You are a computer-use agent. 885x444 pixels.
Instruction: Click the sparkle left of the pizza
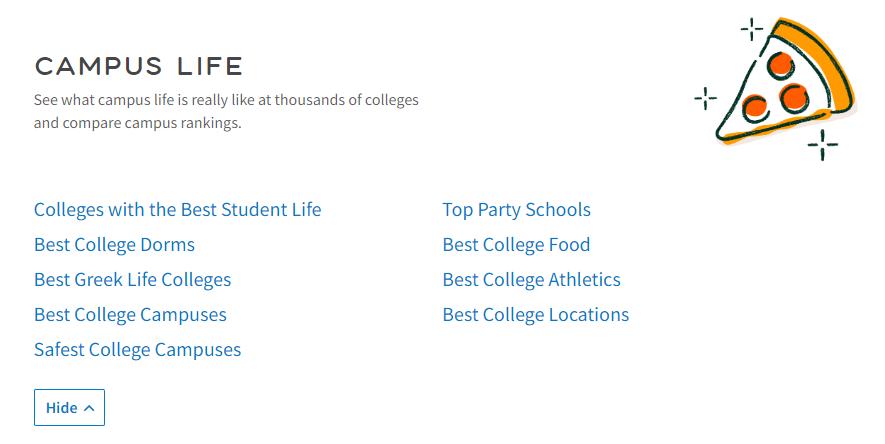click(x=705, y=98)
